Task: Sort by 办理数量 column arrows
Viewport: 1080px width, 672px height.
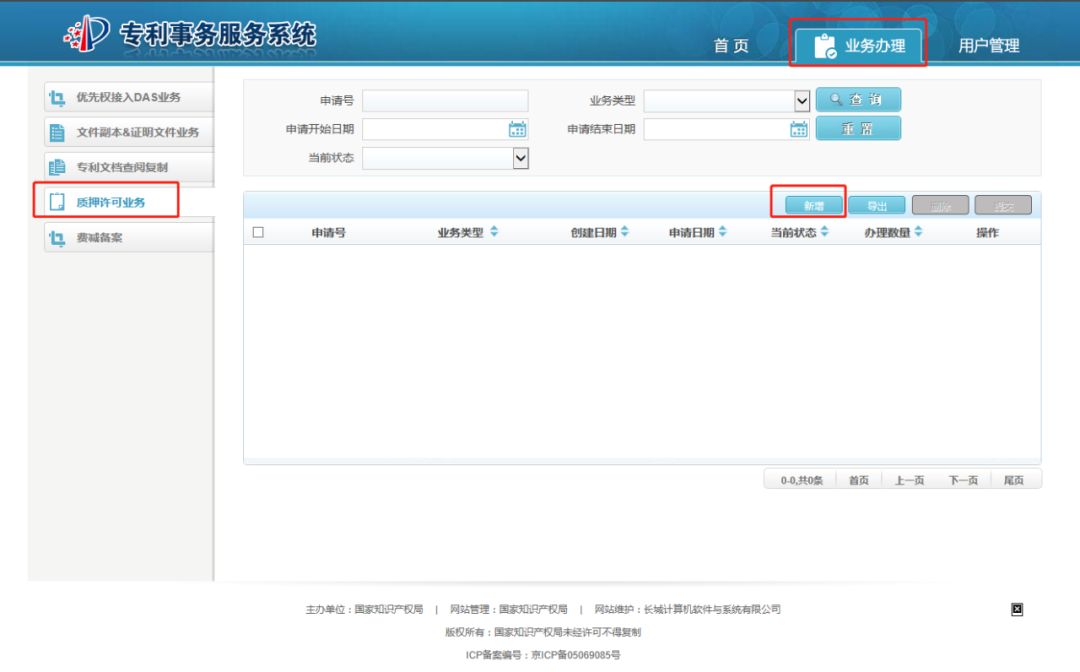Action: point(918,232)
